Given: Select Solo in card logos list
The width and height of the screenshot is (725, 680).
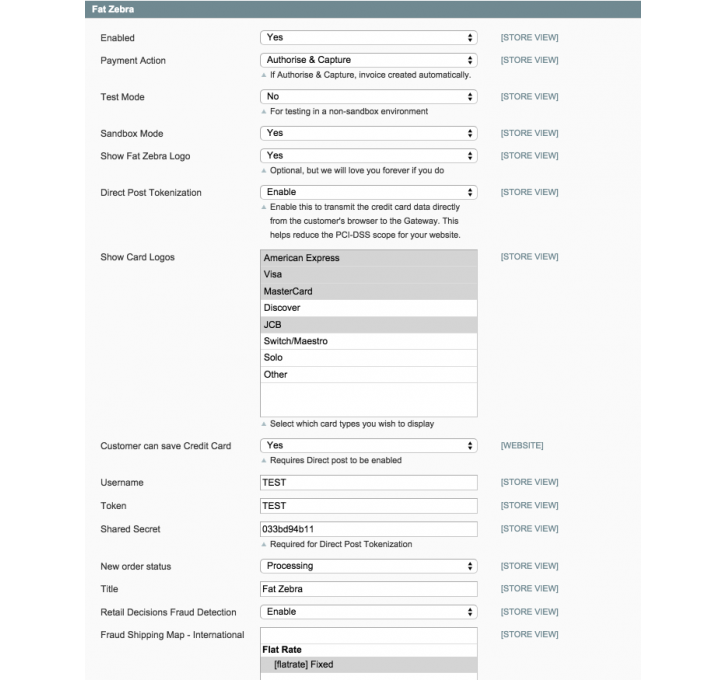Looking at the screenshot, I should [369, 358].
